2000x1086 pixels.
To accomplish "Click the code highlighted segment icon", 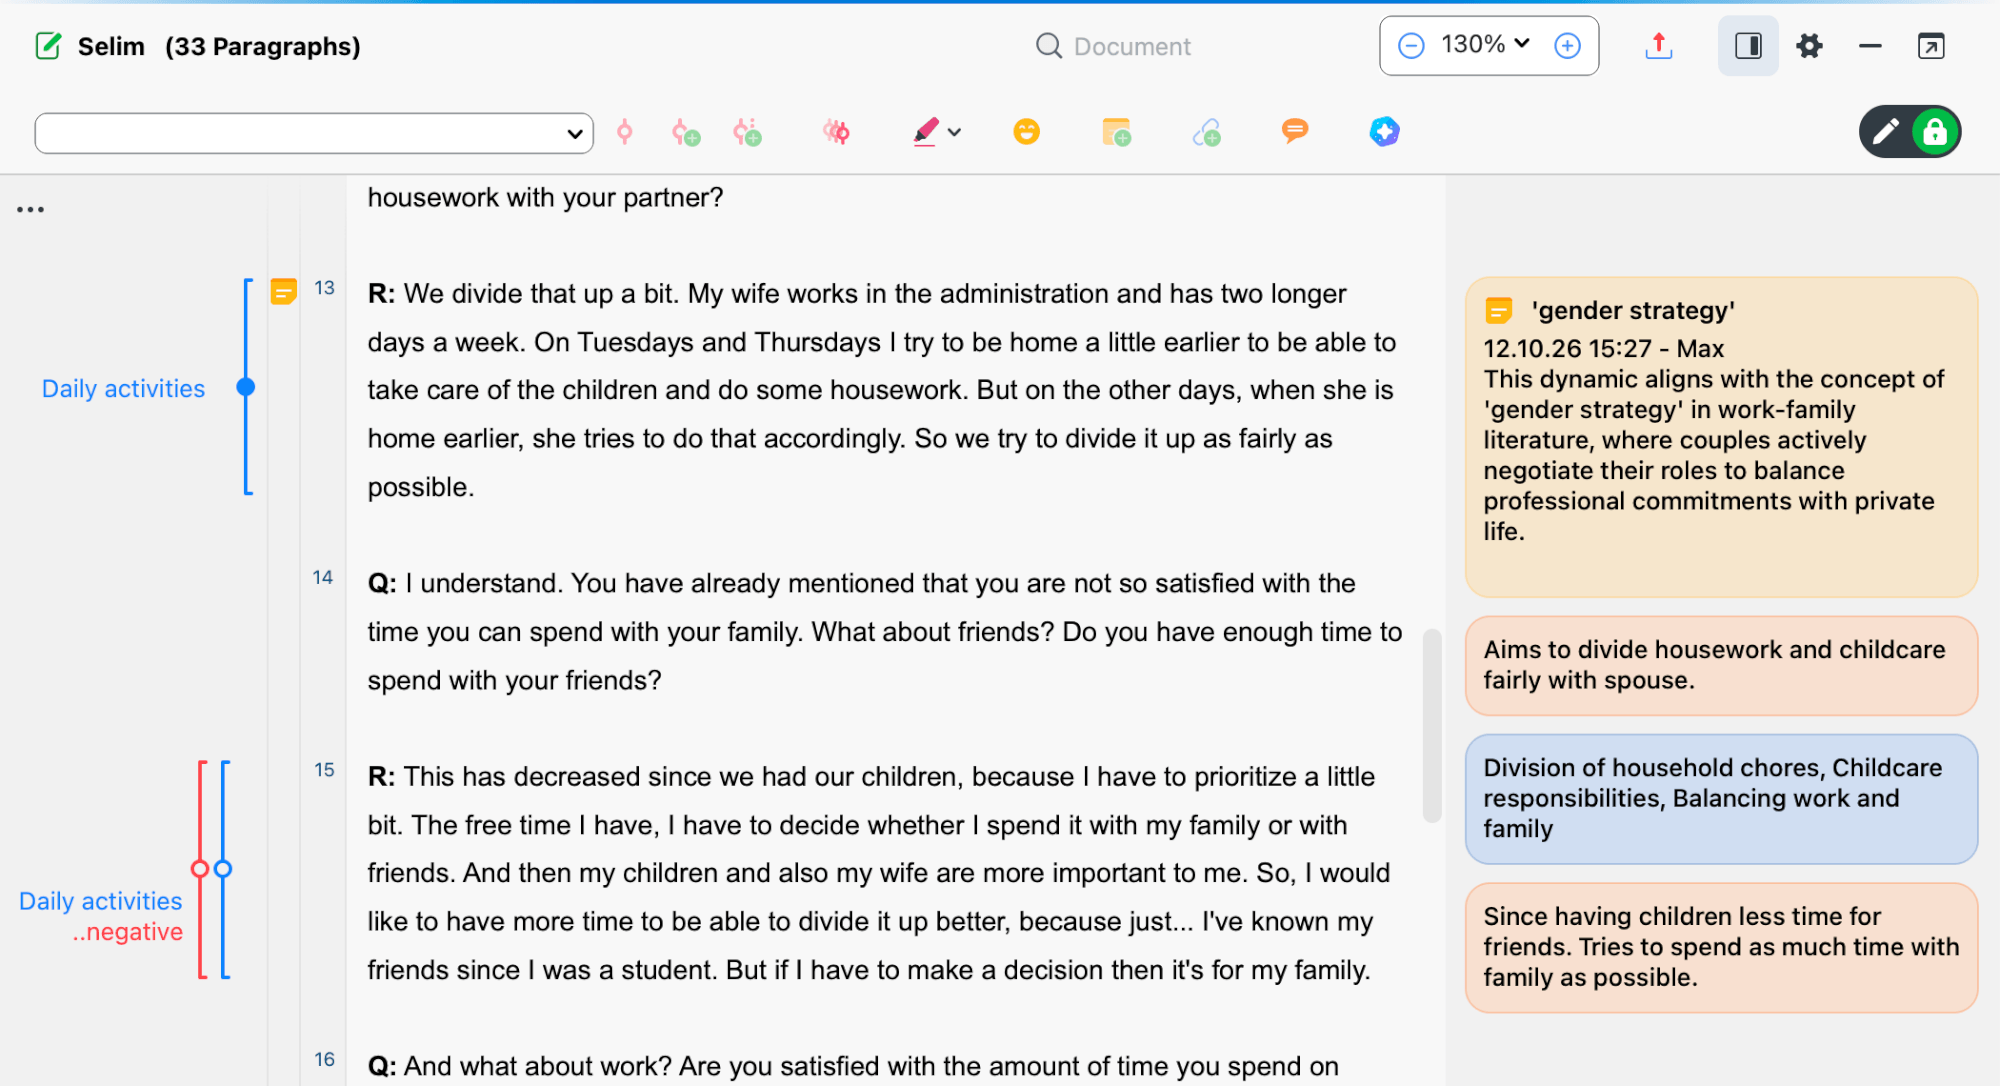I will (x=625, y=132).
